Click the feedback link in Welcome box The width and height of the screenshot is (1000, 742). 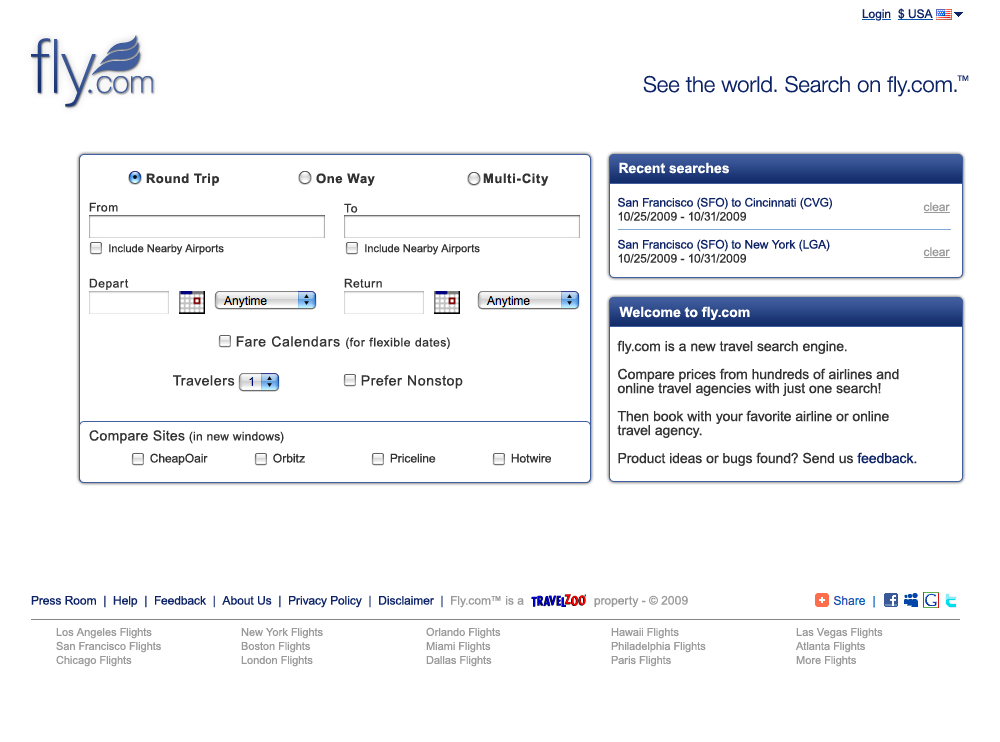[x=885, y=459]
